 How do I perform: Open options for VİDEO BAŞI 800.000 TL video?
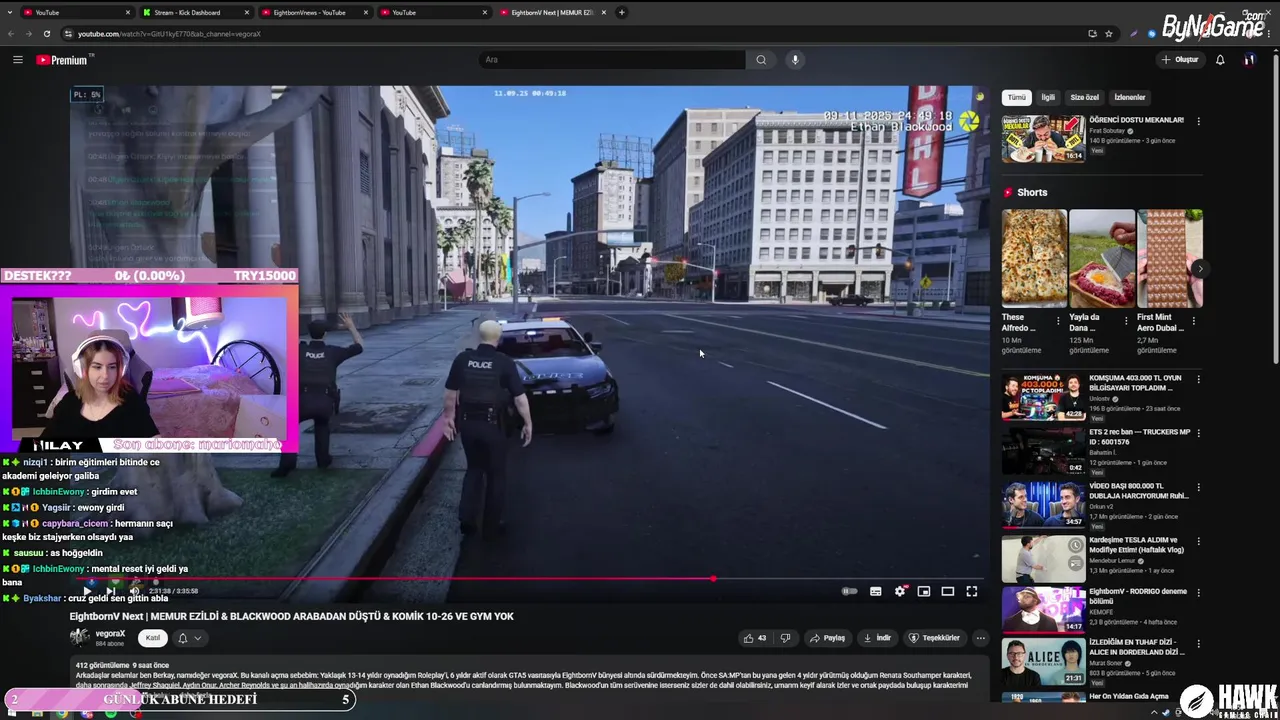tap(1198, 488)
